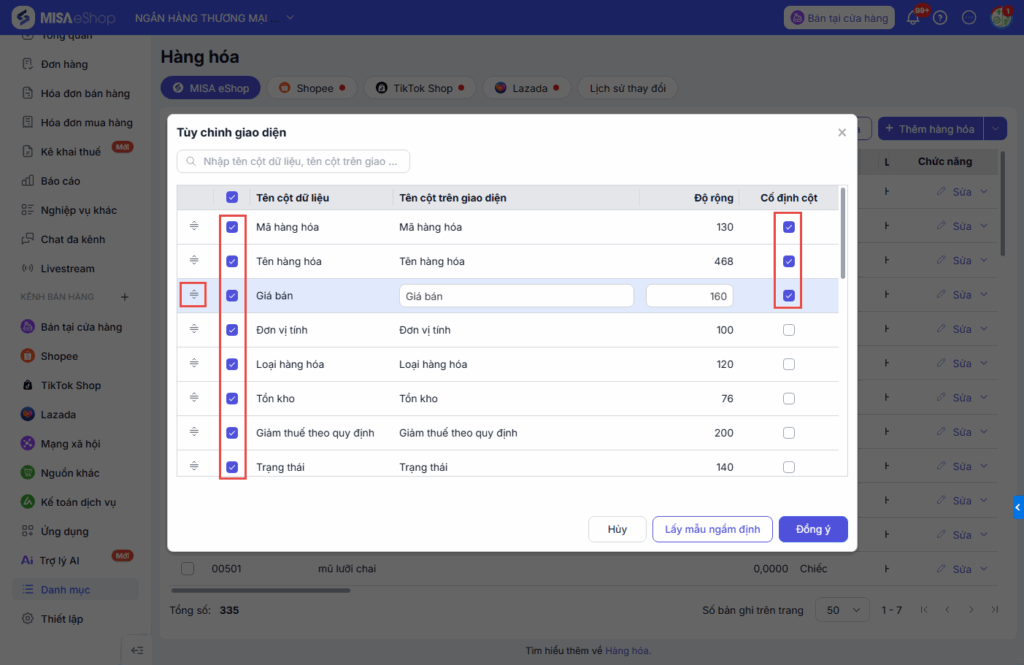Image resolution: width=1024 pixels, height=665 pixels.
Task: Toggle the select-all columns header checkbox
Action: pos(232,197)
